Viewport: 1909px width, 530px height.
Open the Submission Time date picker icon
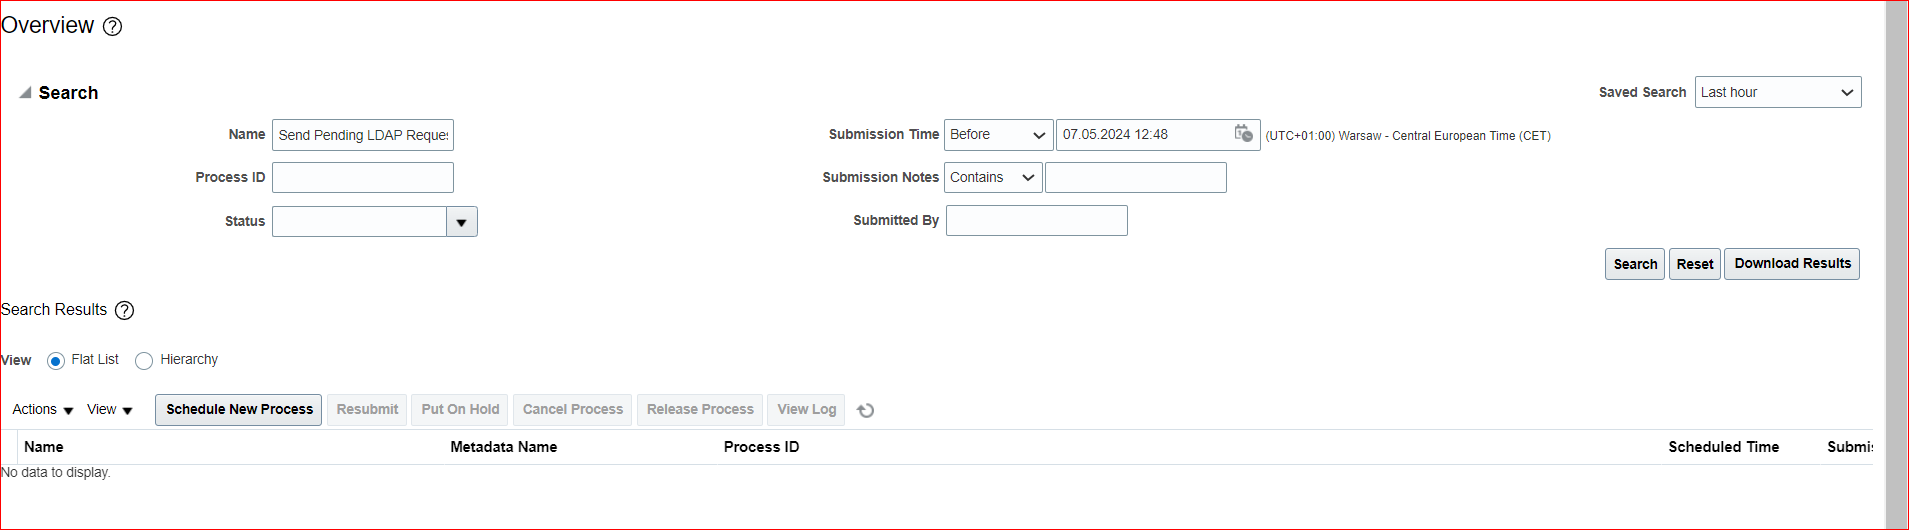[x=1244, y=133]
